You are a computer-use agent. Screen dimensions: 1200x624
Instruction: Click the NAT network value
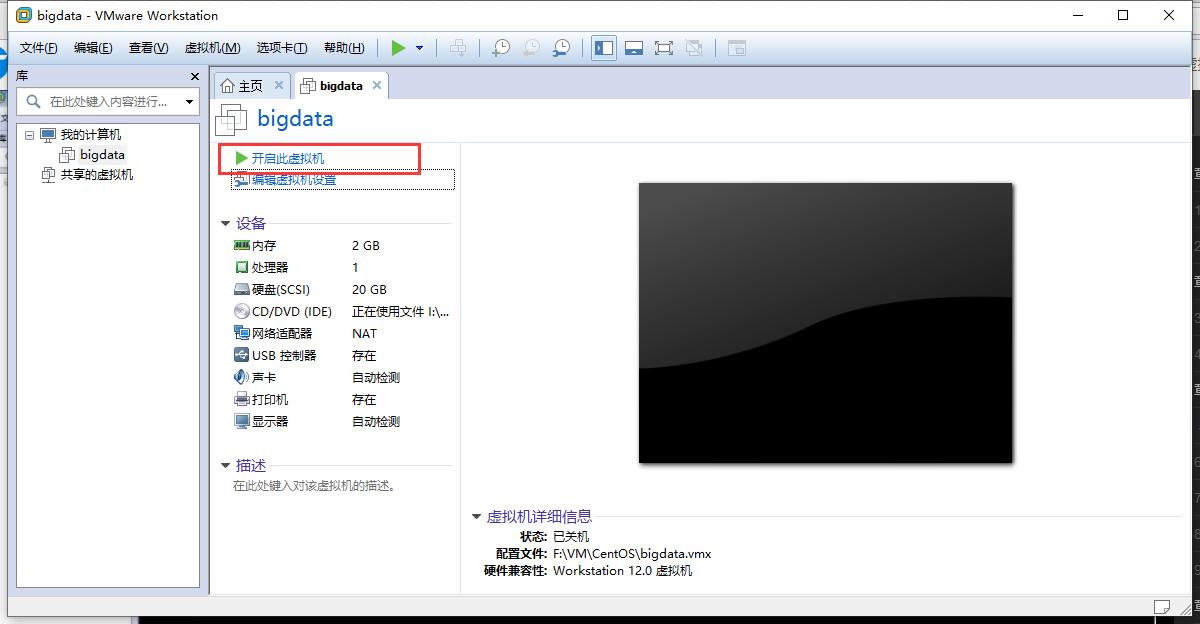coord(364,333)
